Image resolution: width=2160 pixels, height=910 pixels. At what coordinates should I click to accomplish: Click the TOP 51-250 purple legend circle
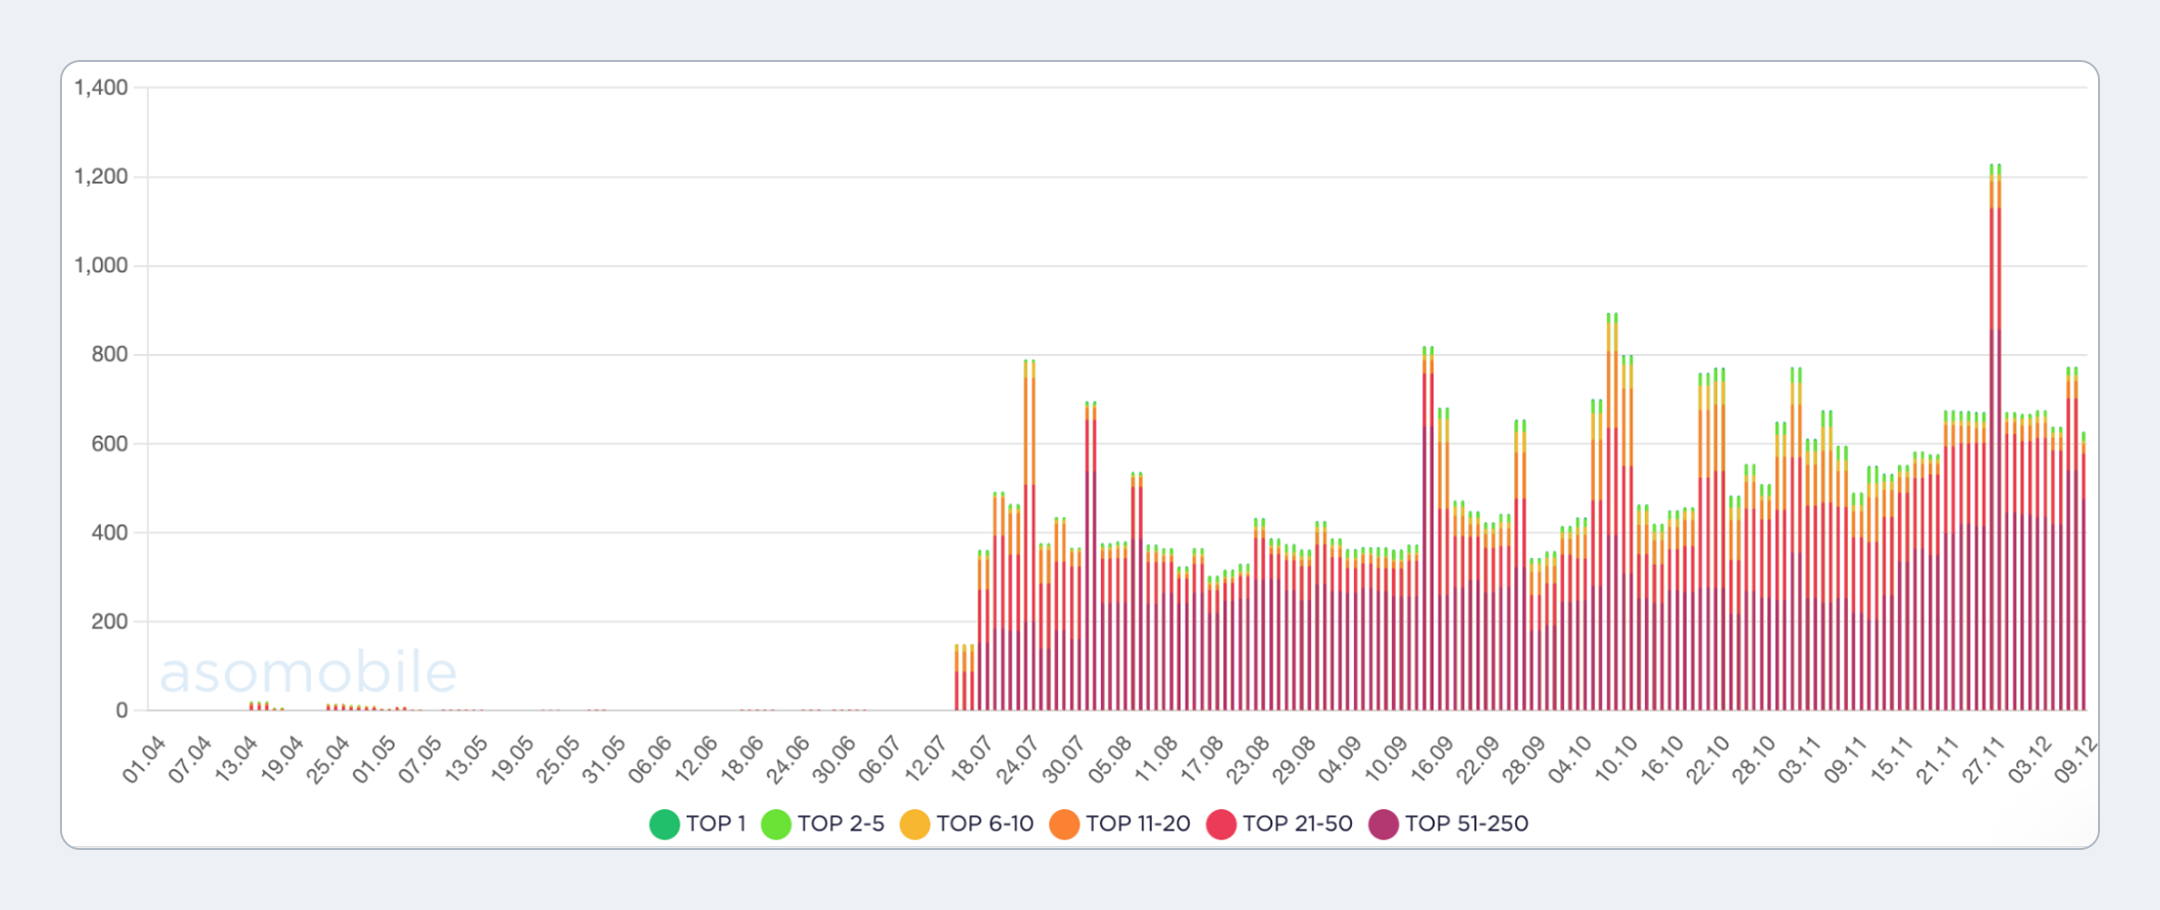1384,824
